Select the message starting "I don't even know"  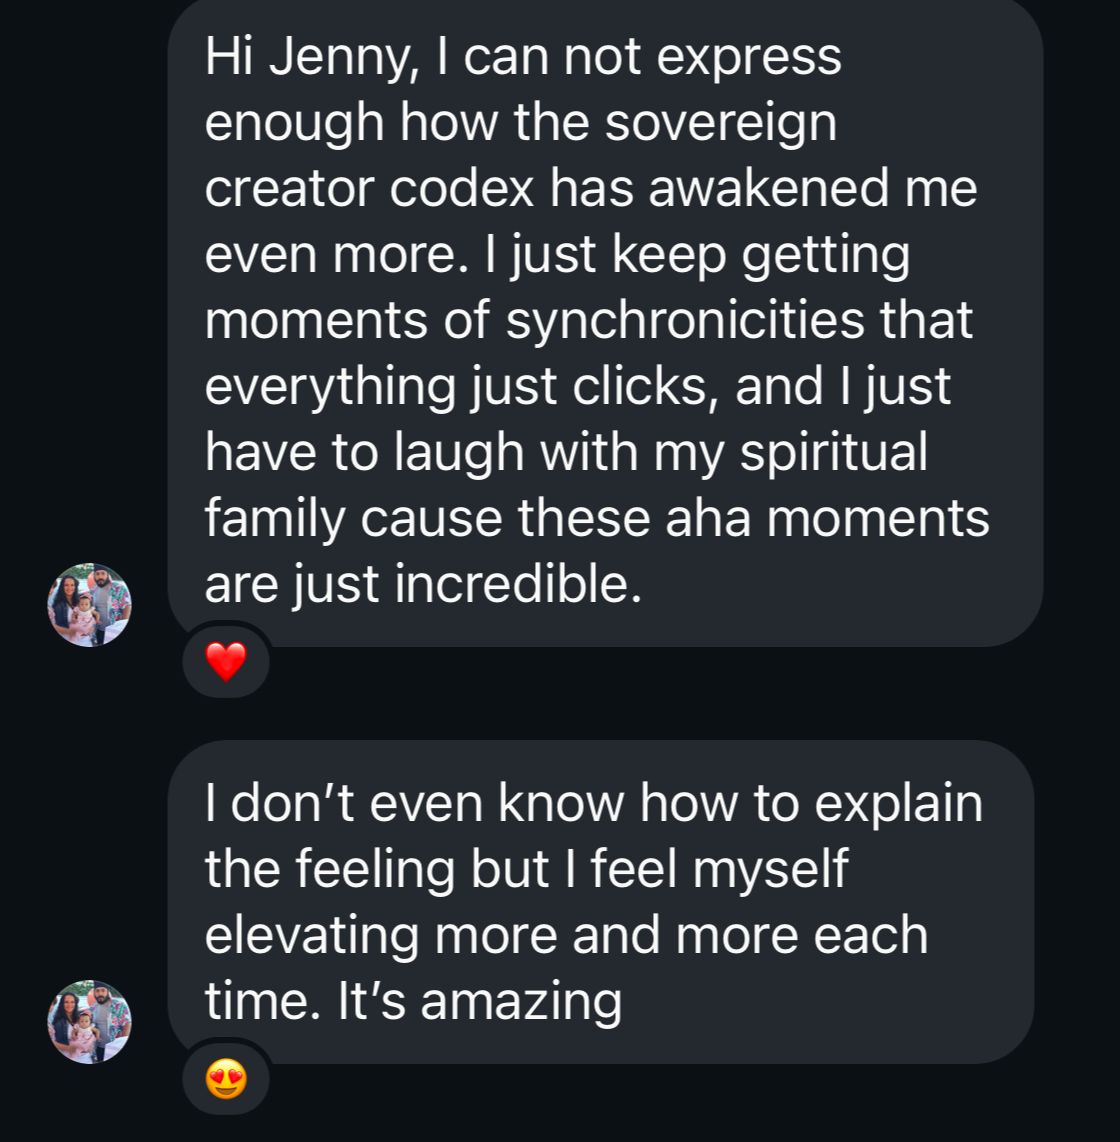click(600, 900)
